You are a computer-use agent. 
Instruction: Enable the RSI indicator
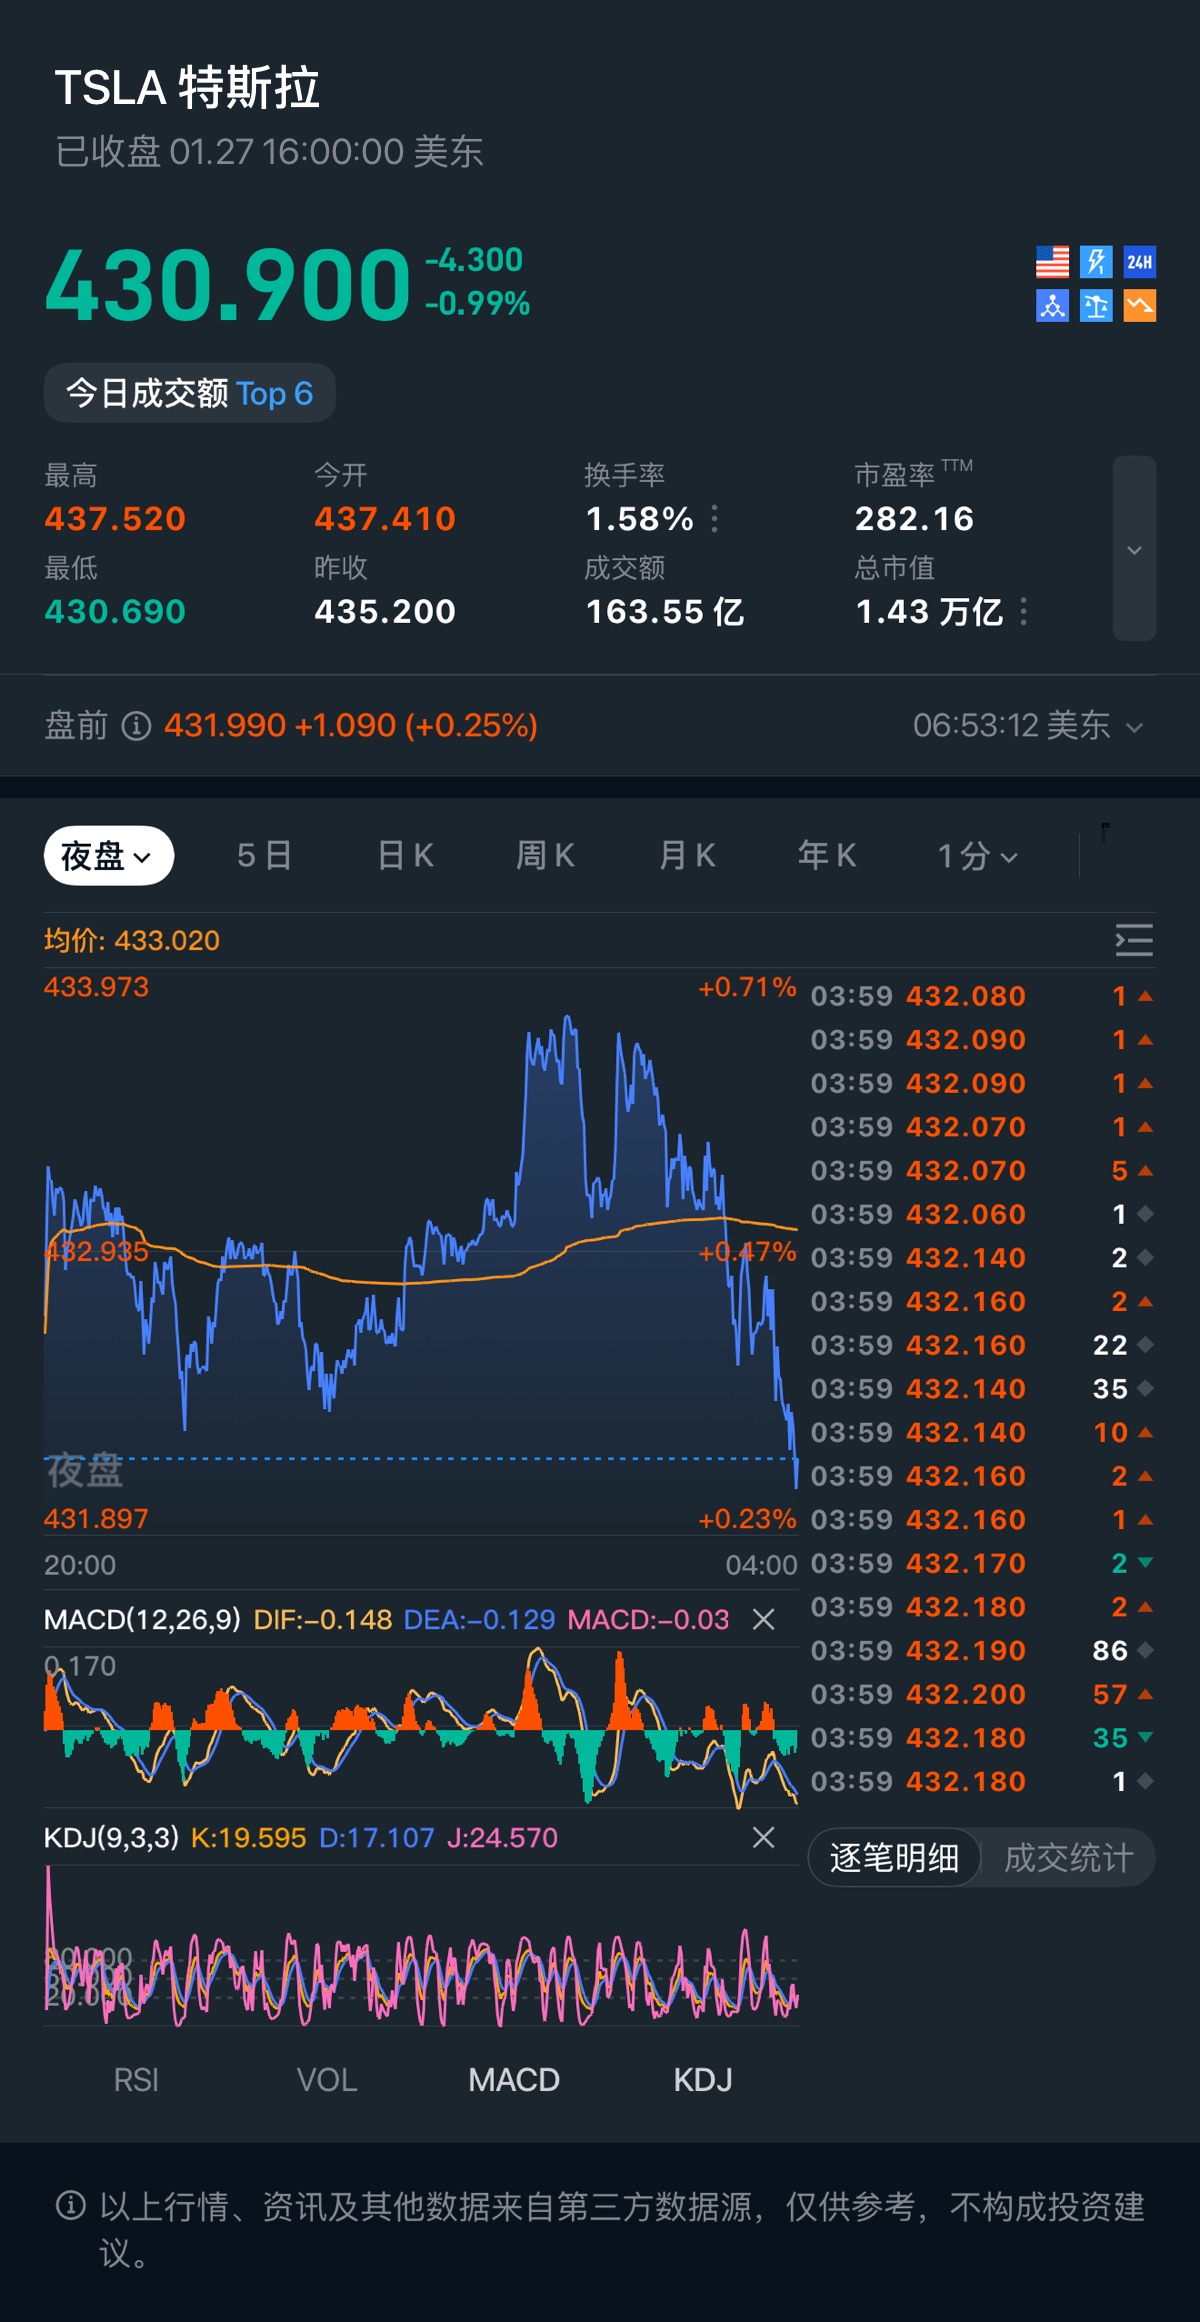136,2080
